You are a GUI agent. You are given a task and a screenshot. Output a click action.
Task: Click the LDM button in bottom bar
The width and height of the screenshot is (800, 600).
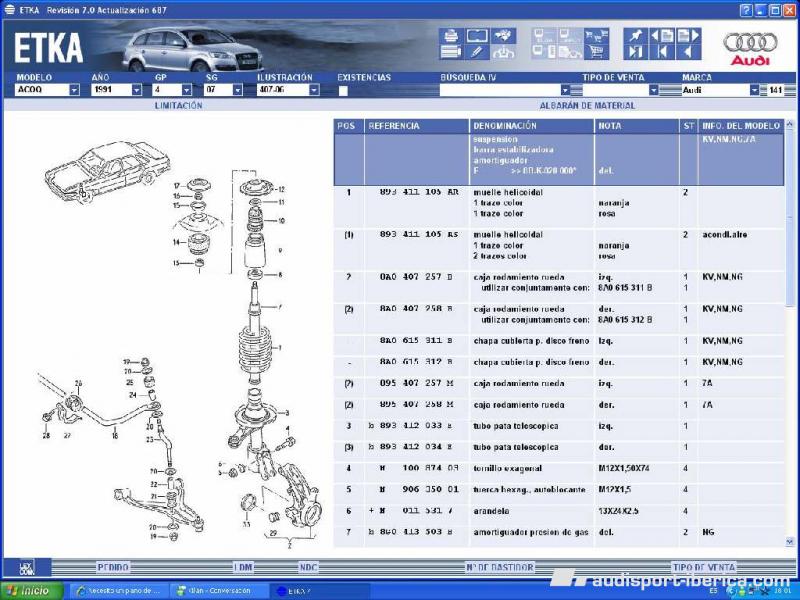tap(243, 567)
